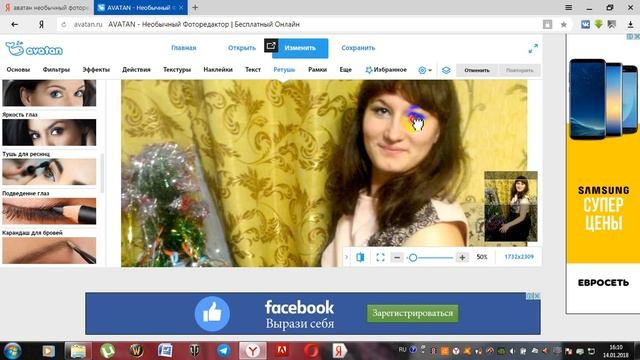
Task: Open uTorrent from the taskbar
Action: click(107, 351)
